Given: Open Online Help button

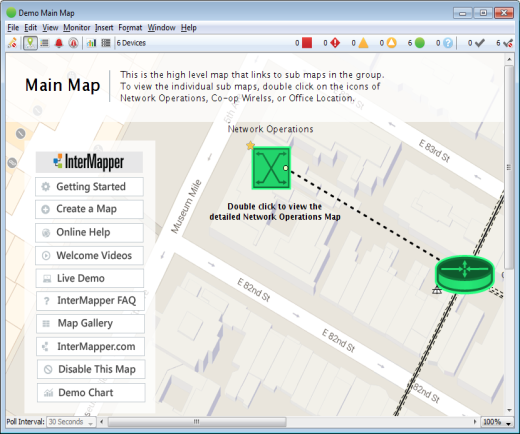Looking at the screenshot, I should pyautogui.click(x=89, y=232).
